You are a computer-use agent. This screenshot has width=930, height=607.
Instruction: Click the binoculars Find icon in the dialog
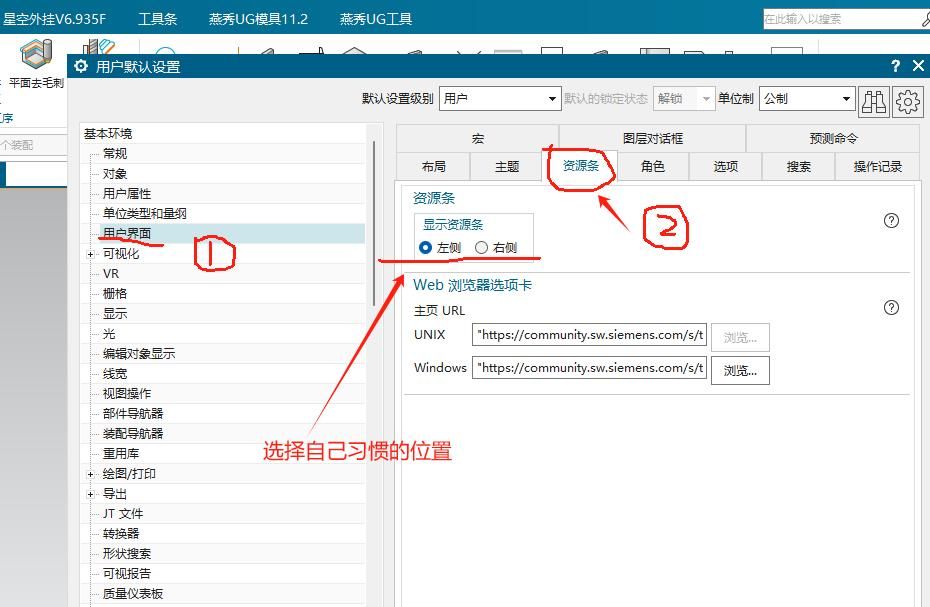873,101
